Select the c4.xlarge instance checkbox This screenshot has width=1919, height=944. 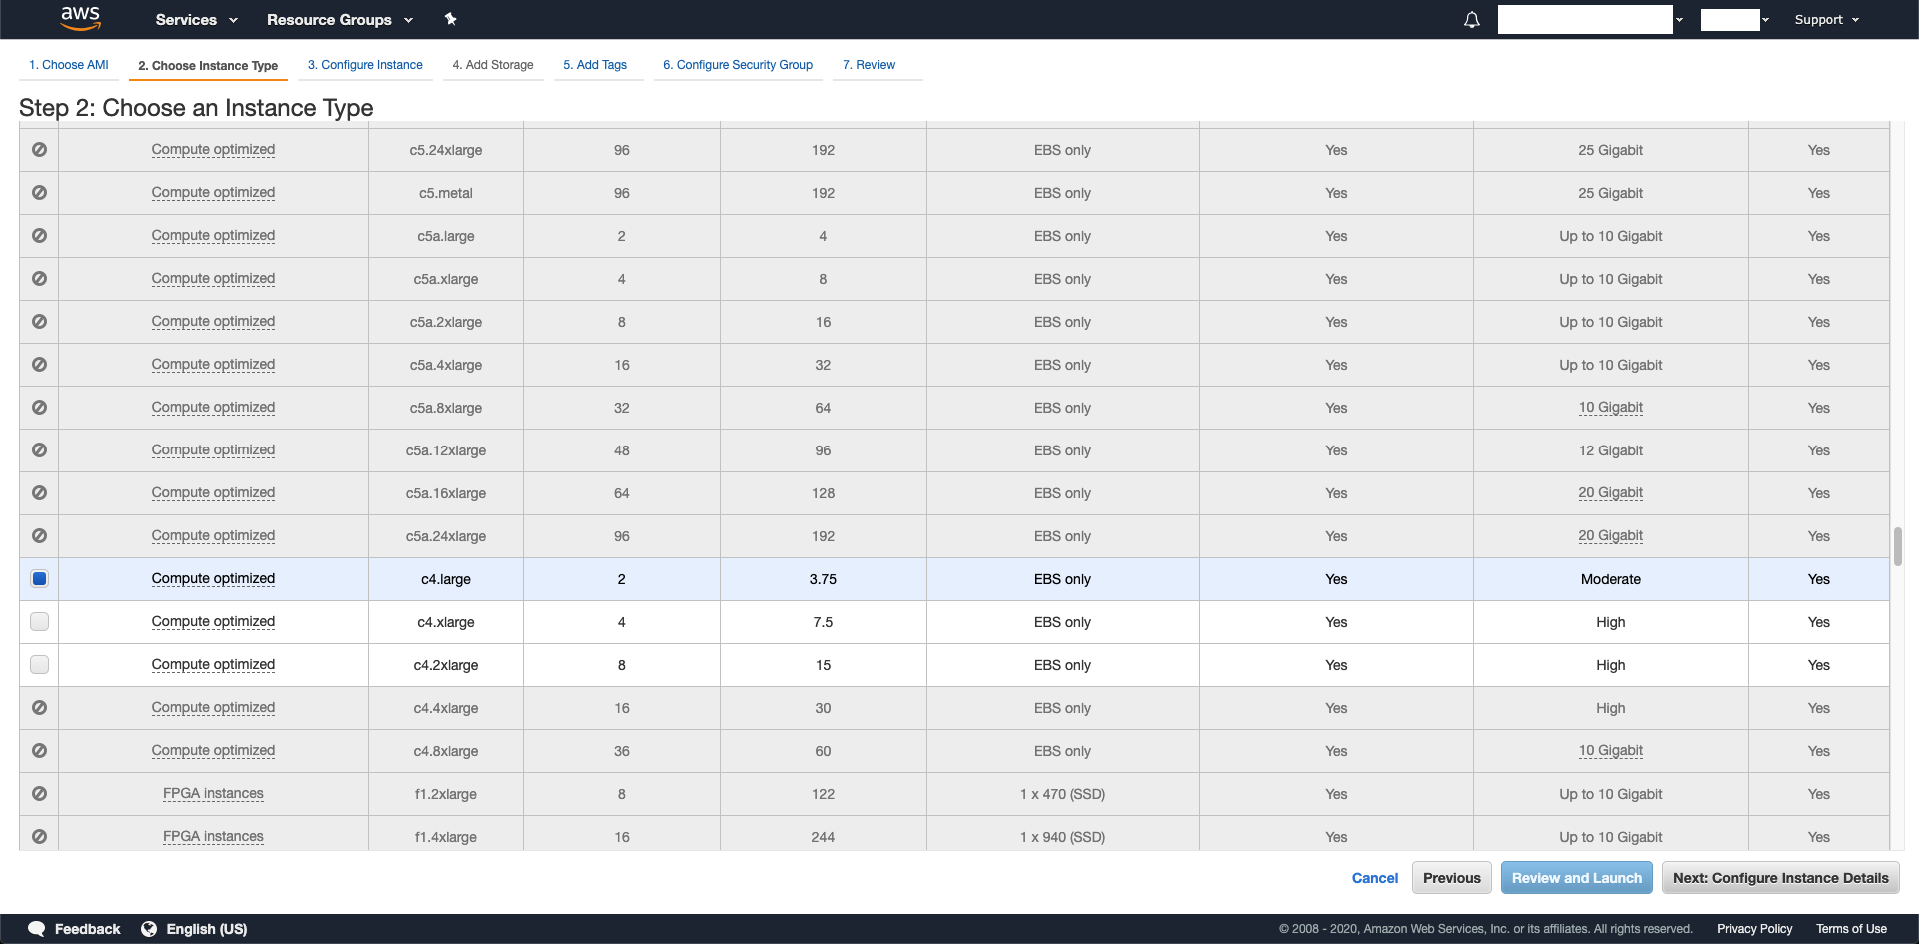[x=39, y=622]
